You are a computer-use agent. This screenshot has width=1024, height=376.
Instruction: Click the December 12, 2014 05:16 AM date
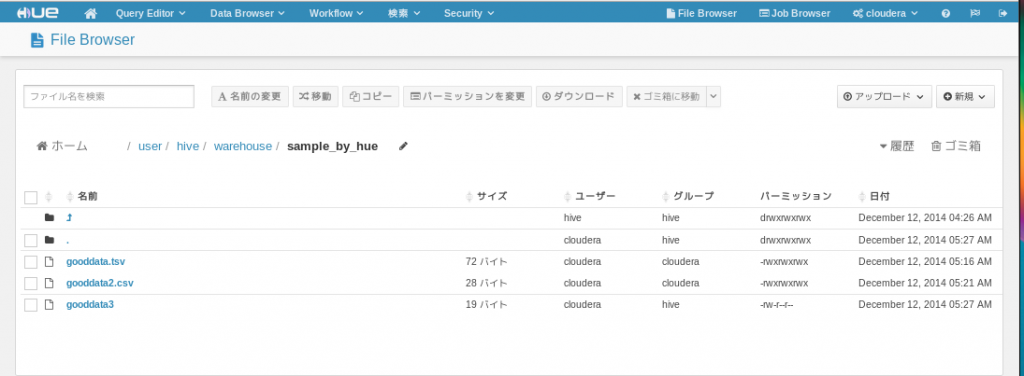925,262
